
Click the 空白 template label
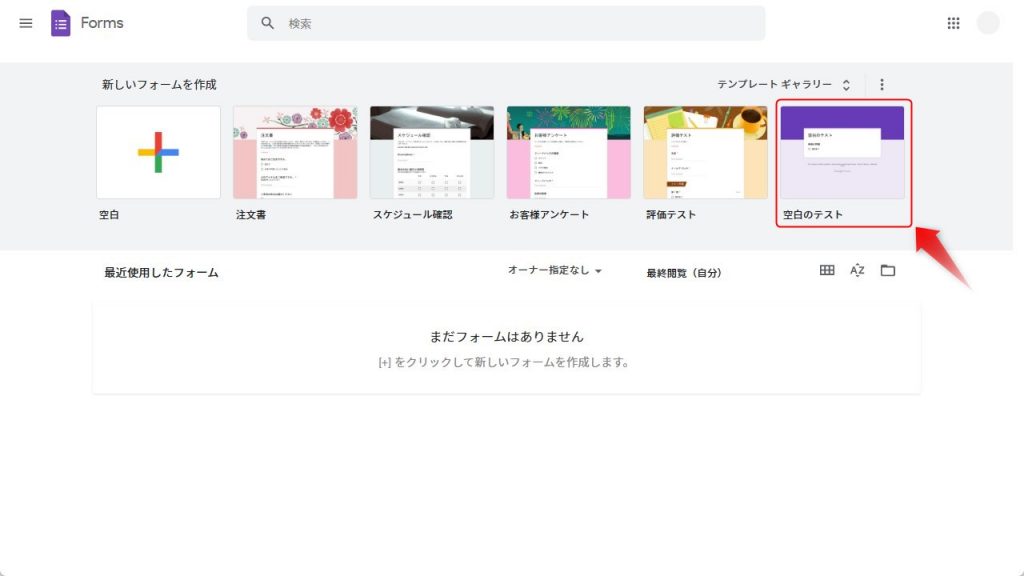click(109, 215)
